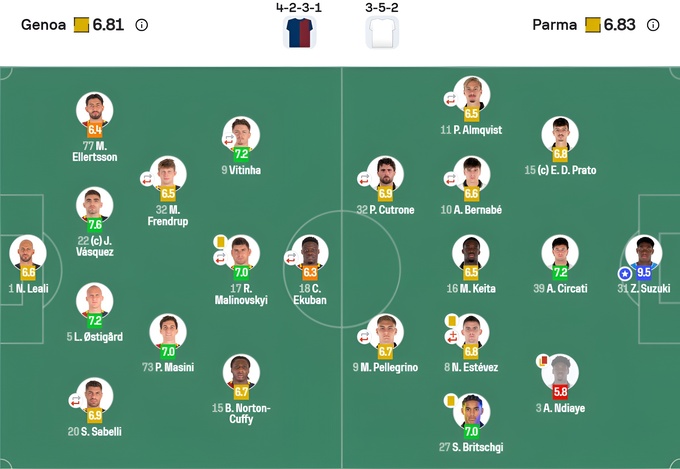Click substitution icon beside P. Cutrone
Viewport: 680px width, 469px height.
(365, 179)
